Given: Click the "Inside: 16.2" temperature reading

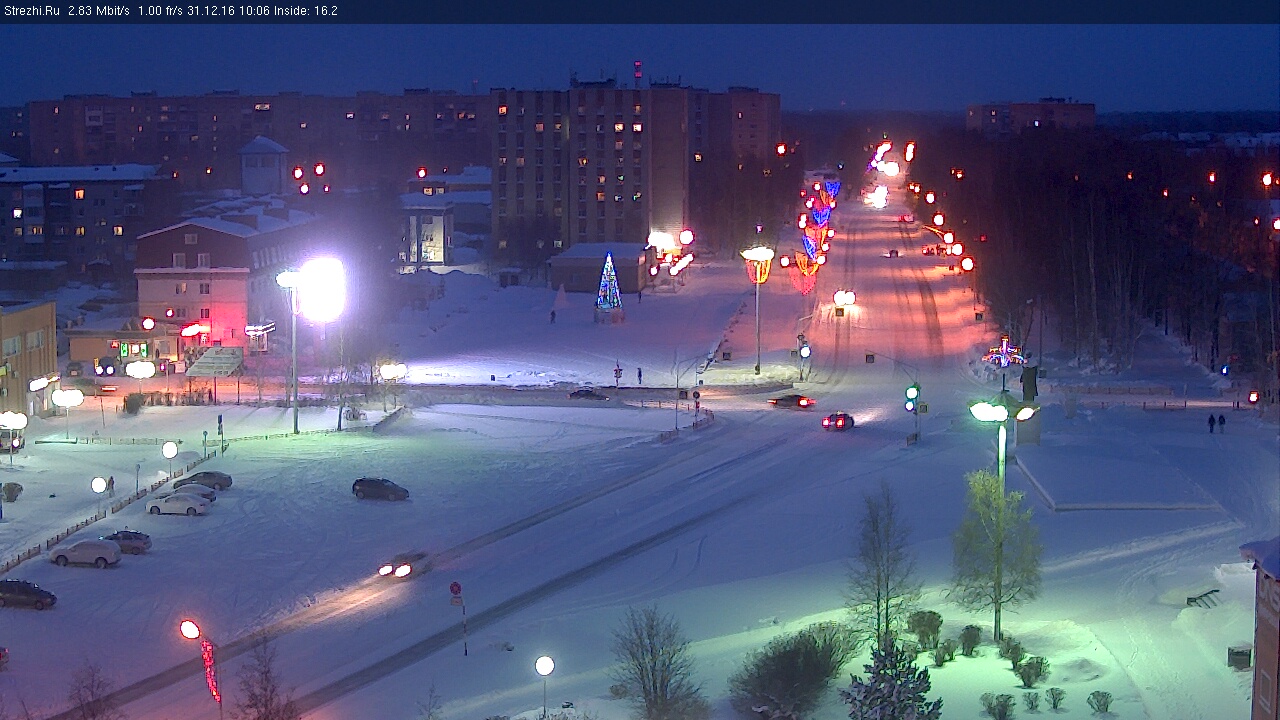Looking at the screenshot, I should coord(304,11).
